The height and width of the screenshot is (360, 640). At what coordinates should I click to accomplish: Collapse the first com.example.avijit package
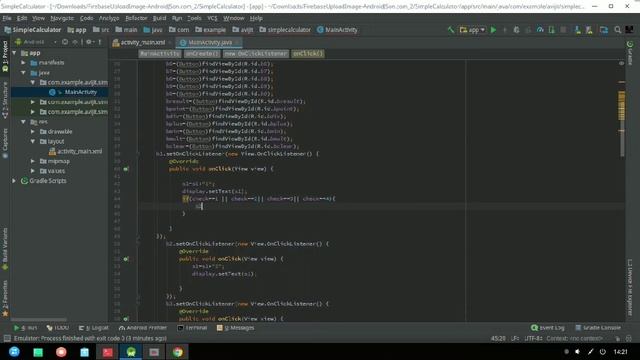coord(33,82)
